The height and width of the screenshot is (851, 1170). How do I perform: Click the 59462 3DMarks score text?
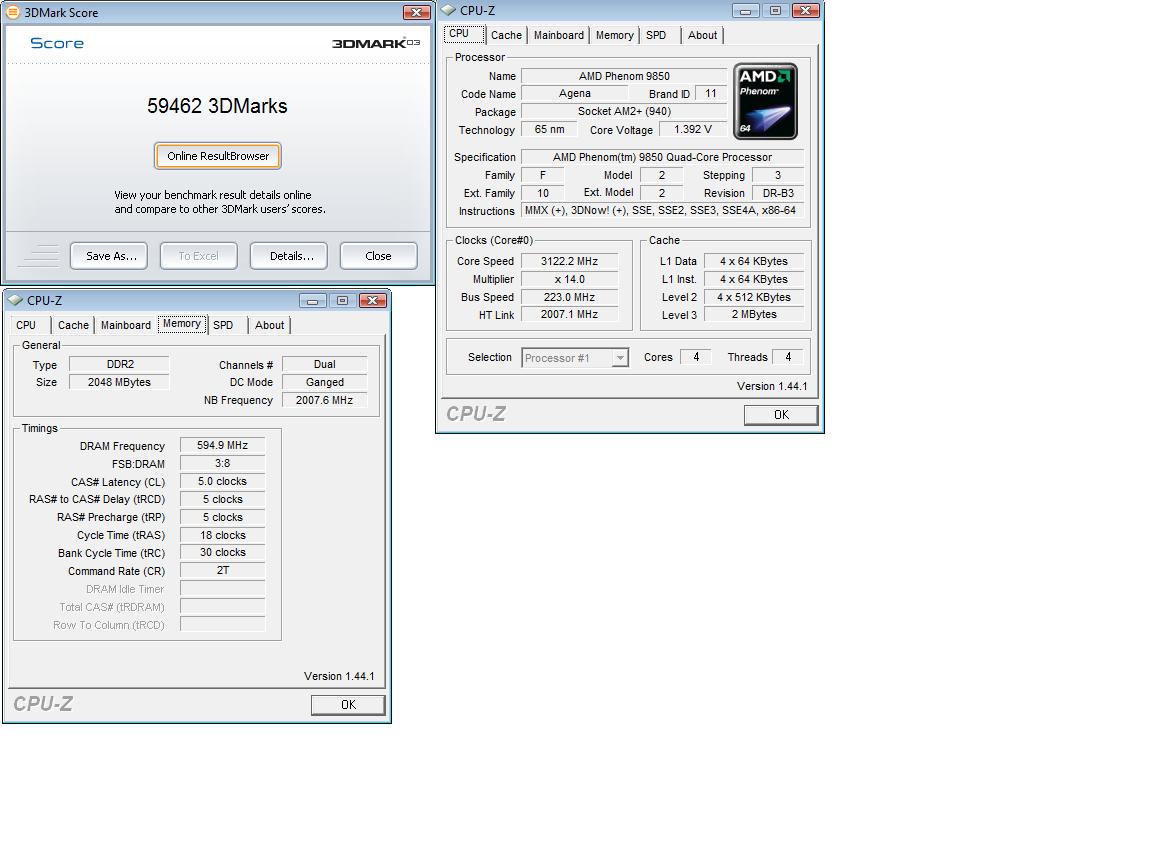coord(217,106)
